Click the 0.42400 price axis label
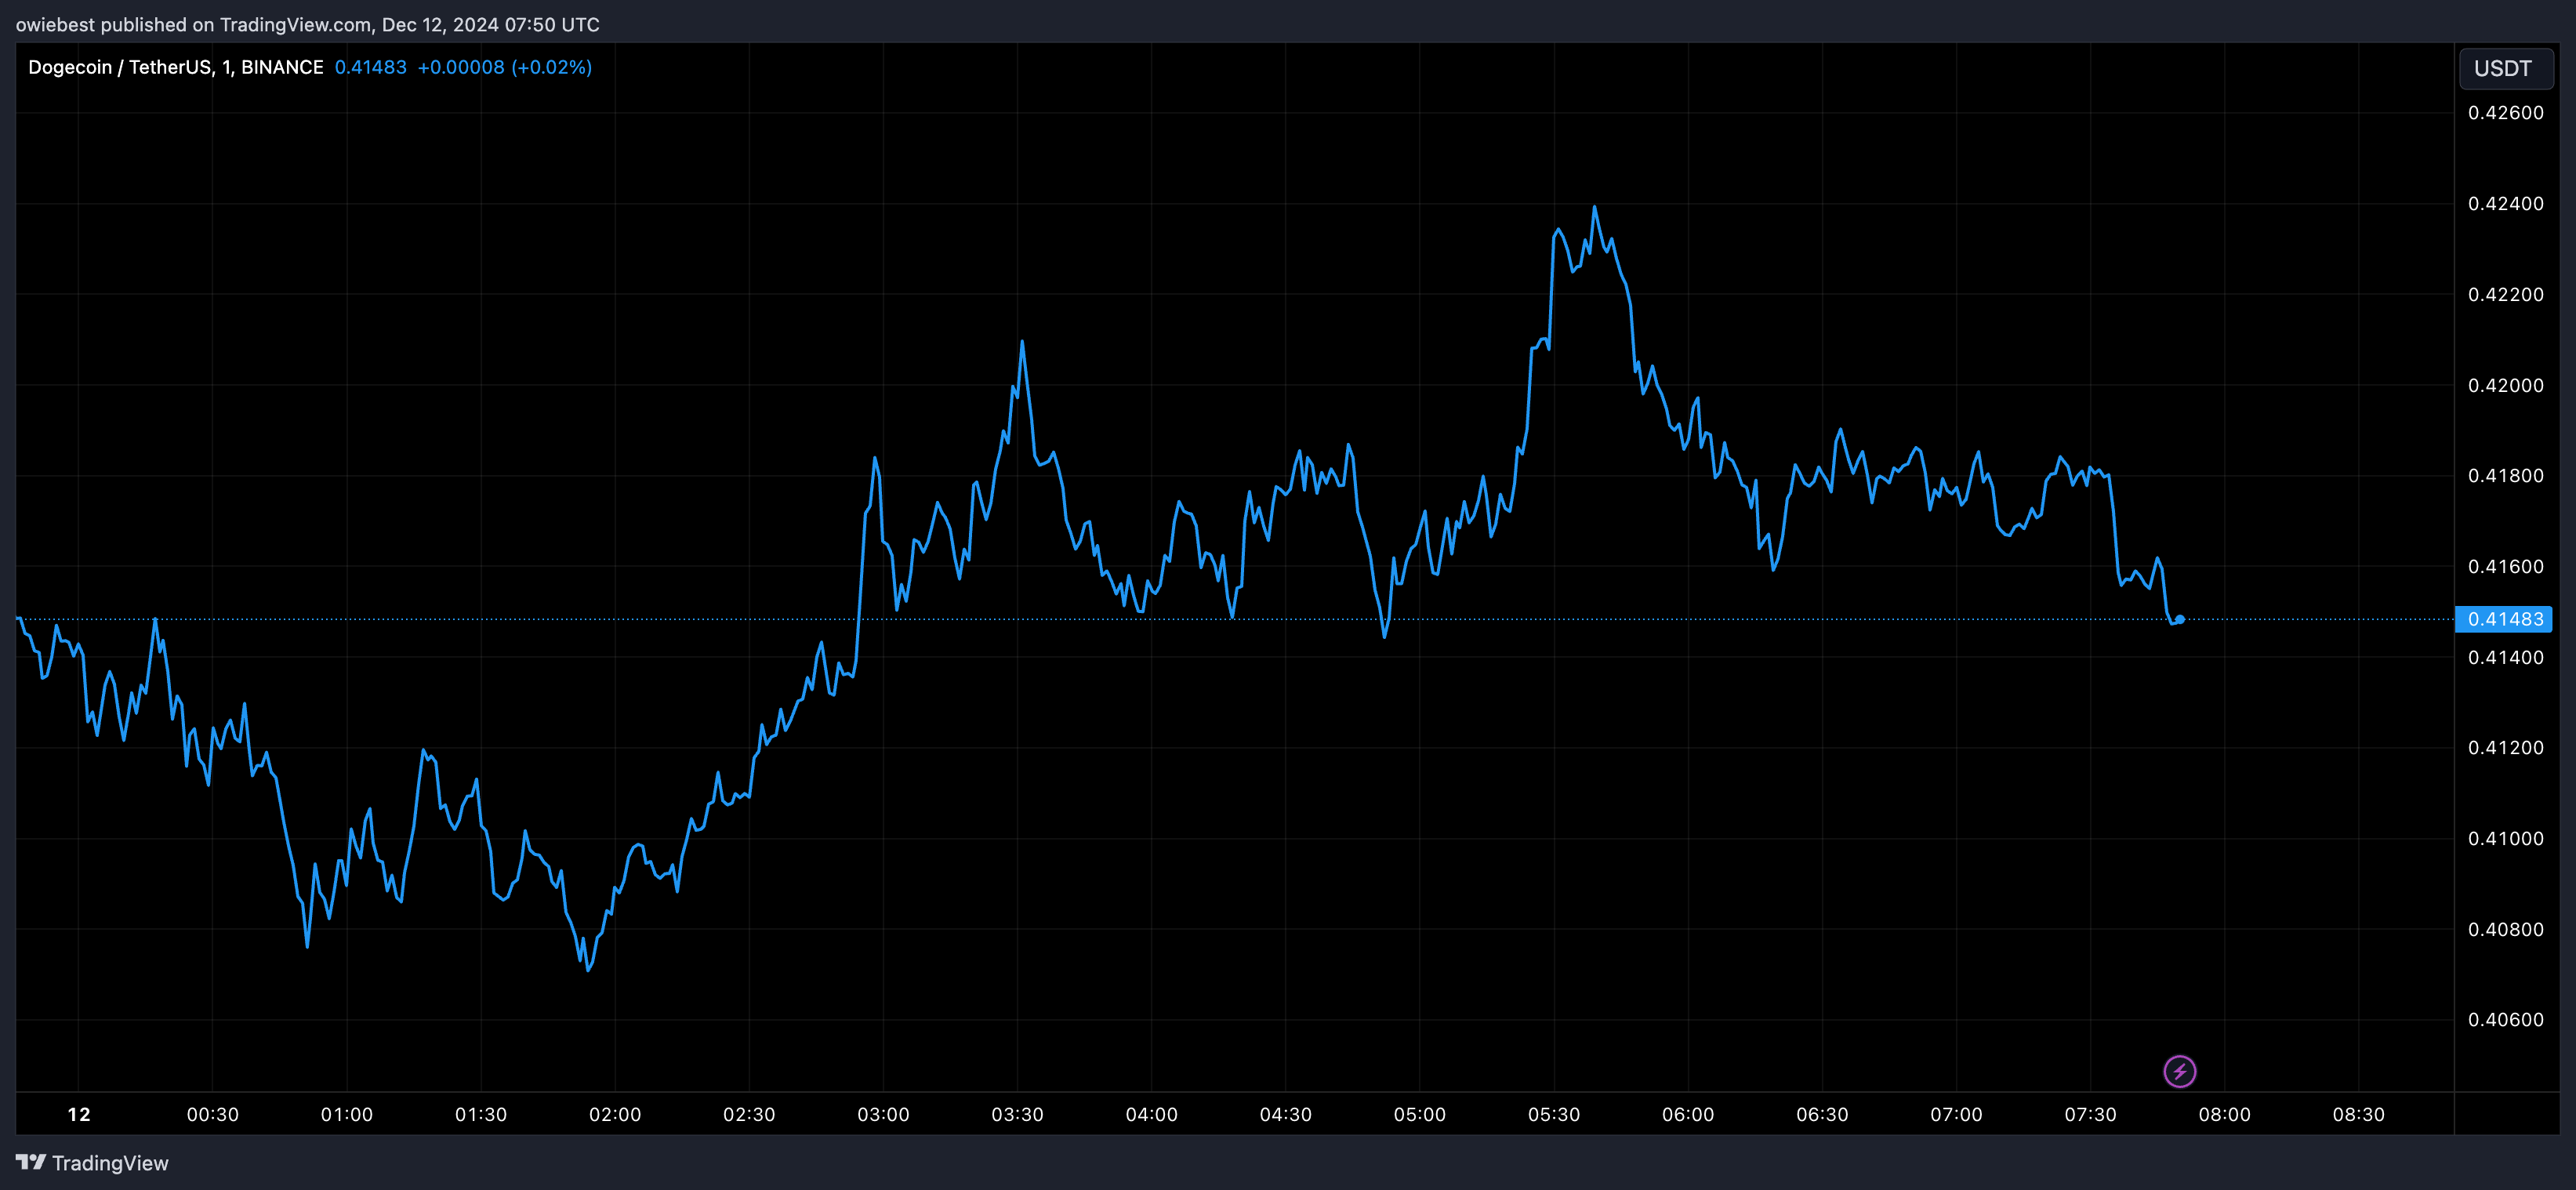2576x1190 pixels. pos(2505,204)
